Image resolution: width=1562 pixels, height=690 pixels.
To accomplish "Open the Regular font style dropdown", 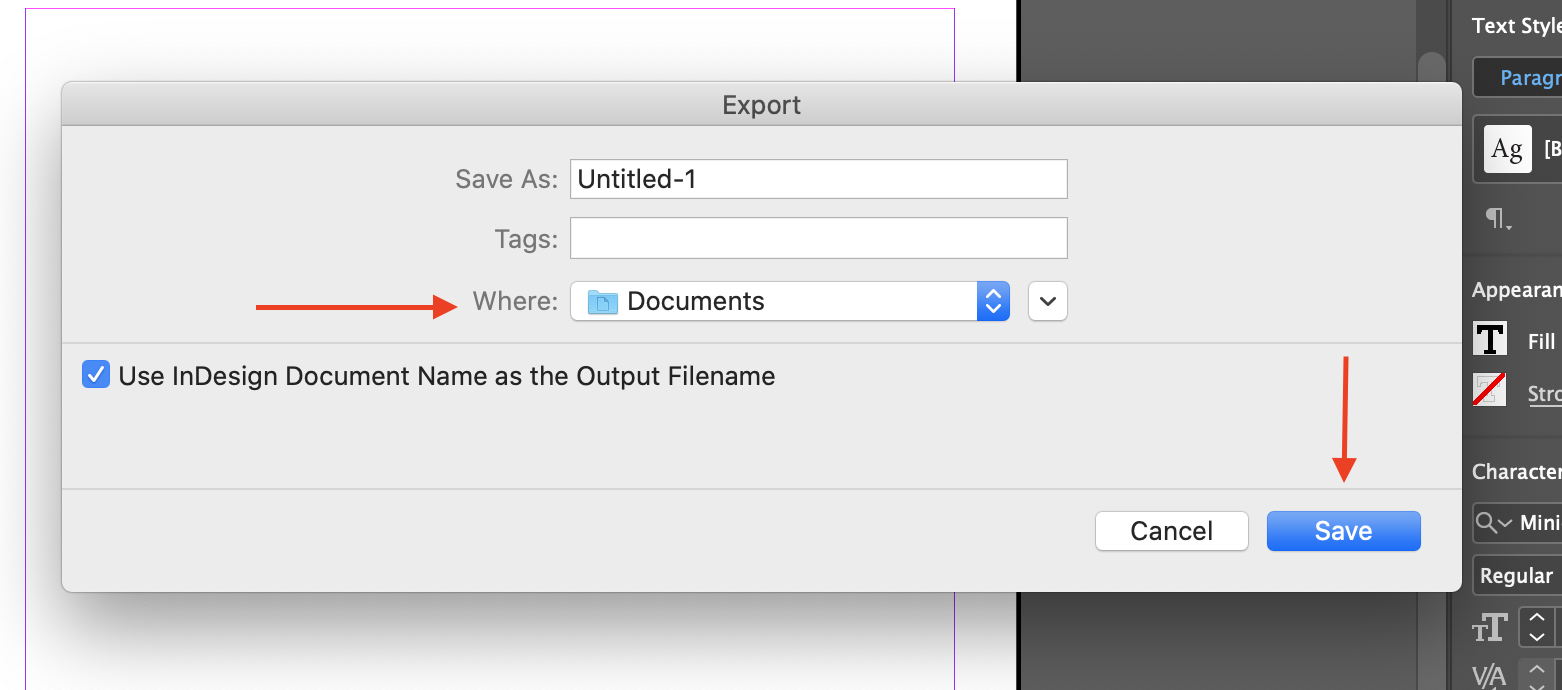I will coord(1517,576).
